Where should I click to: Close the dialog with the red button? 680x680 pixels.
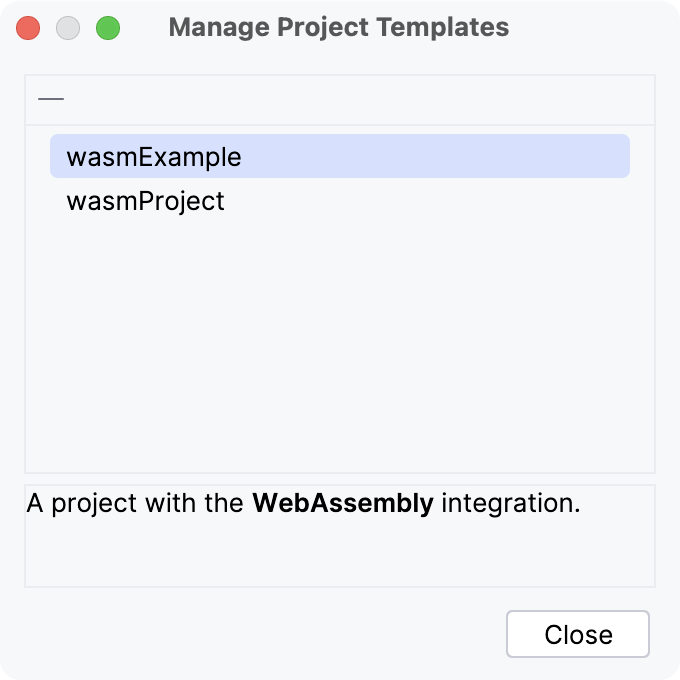pos(28,28)
